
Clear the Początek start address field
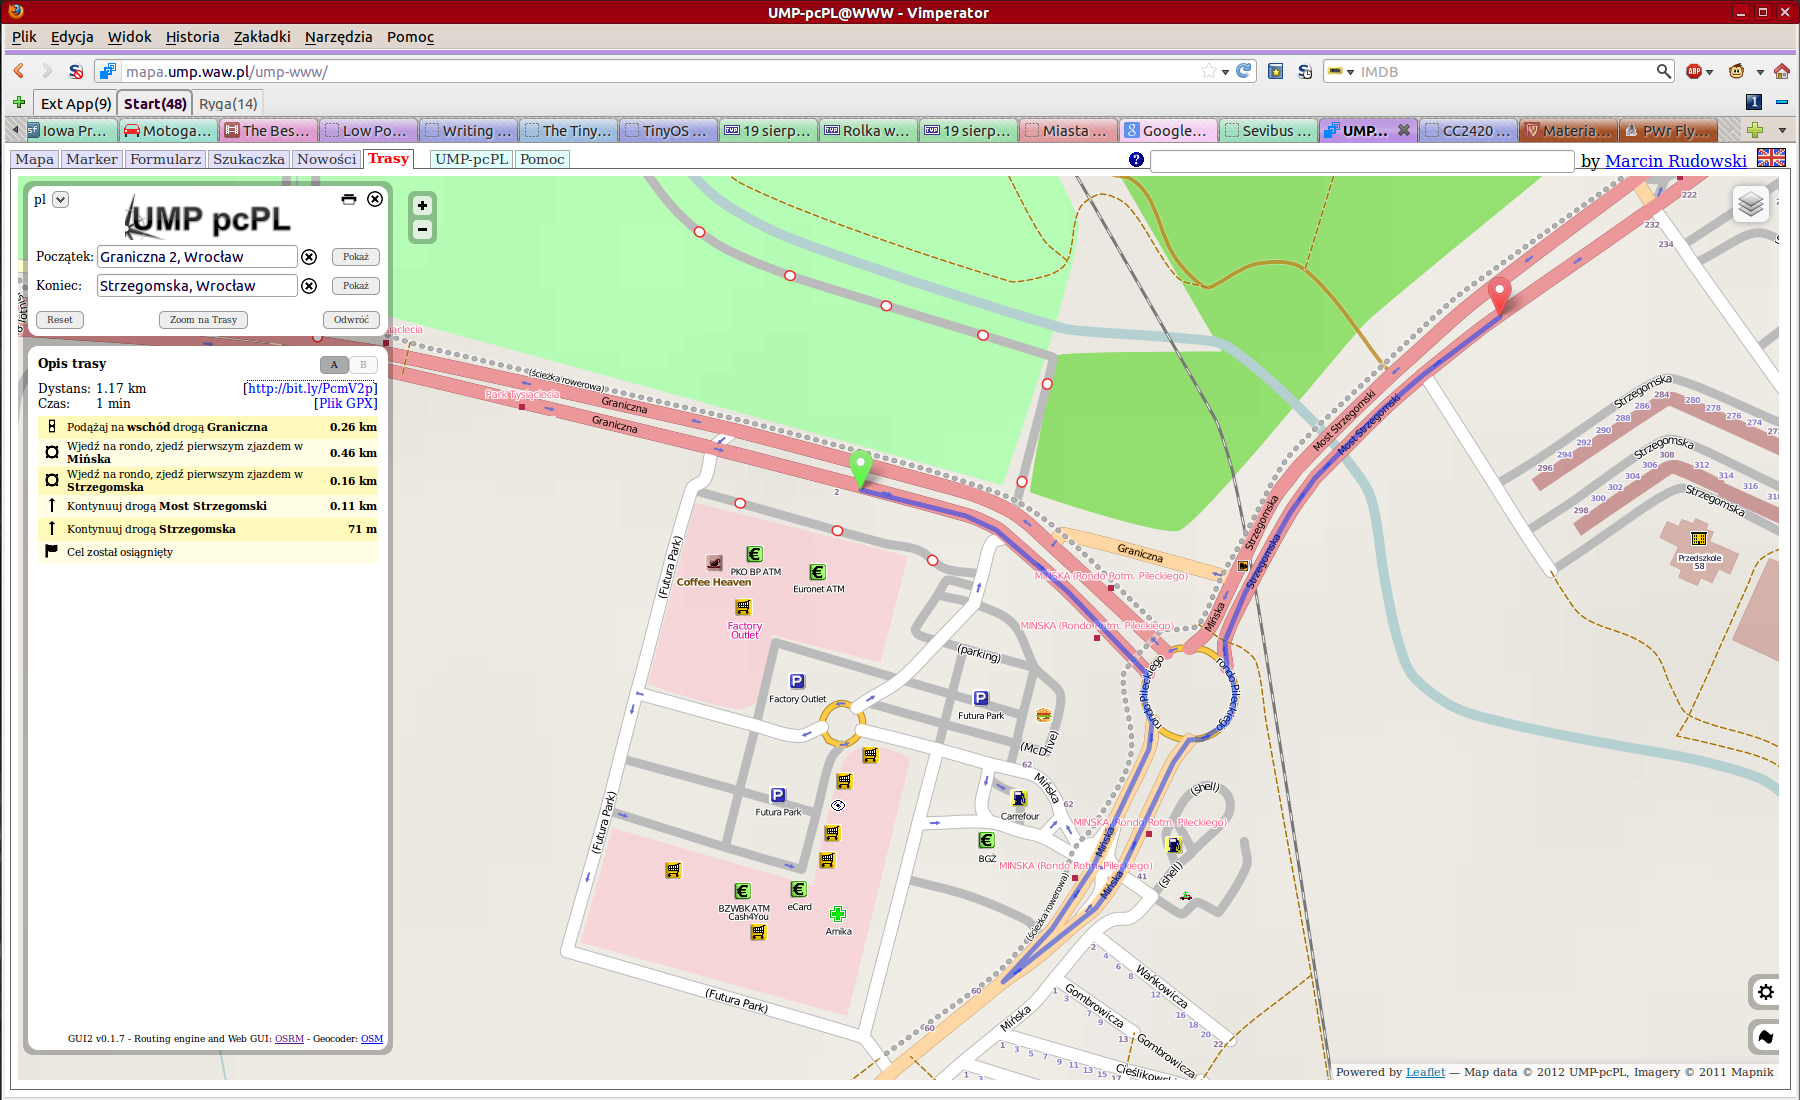tap(310, 257)
